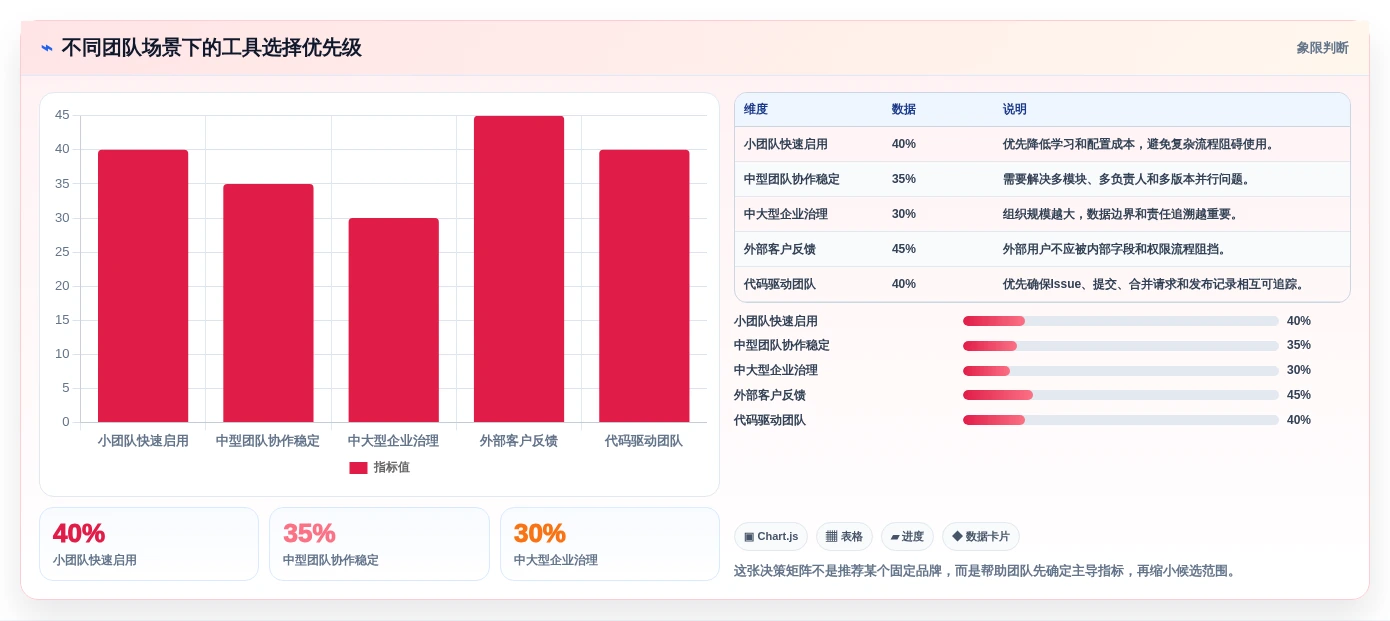Click the 象限判断 label in header
This screenshot has width=1390, height=621.
tap(1322, 48)
